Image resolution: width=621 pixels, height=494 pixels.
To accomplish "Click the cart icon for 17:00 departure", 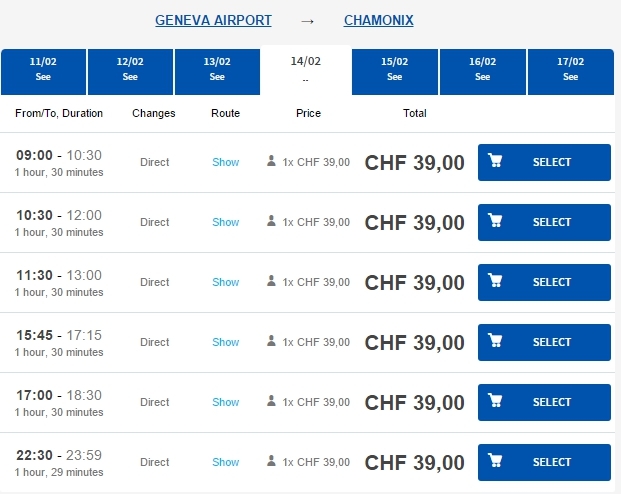I will point(495,401).
